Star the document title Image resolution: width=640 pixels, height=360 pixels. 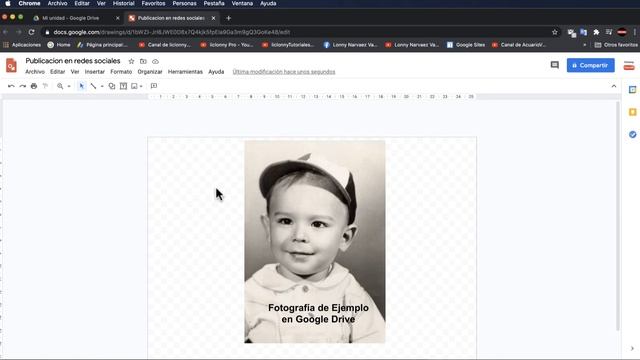131,61
